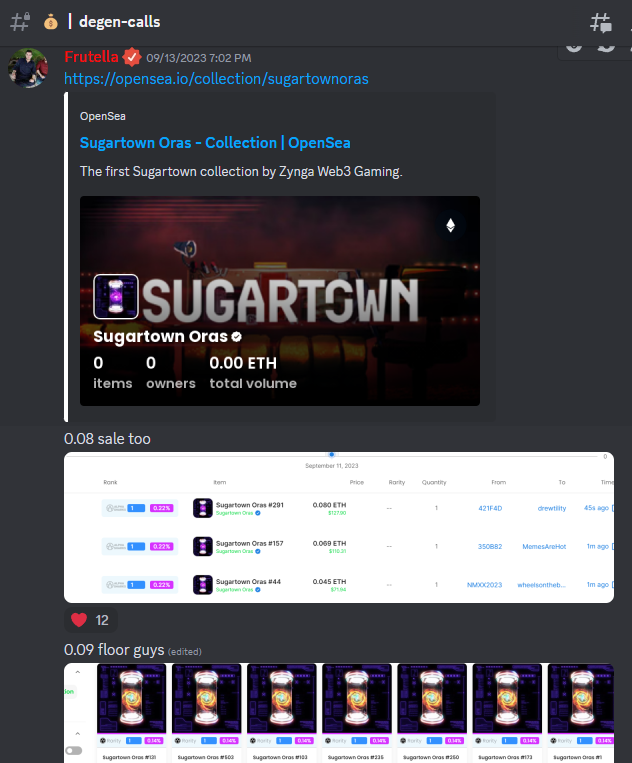Open the Sugartown Oras #235 NFT thumbnail
This screenshot has width=632, height=763.
(357, 698)
